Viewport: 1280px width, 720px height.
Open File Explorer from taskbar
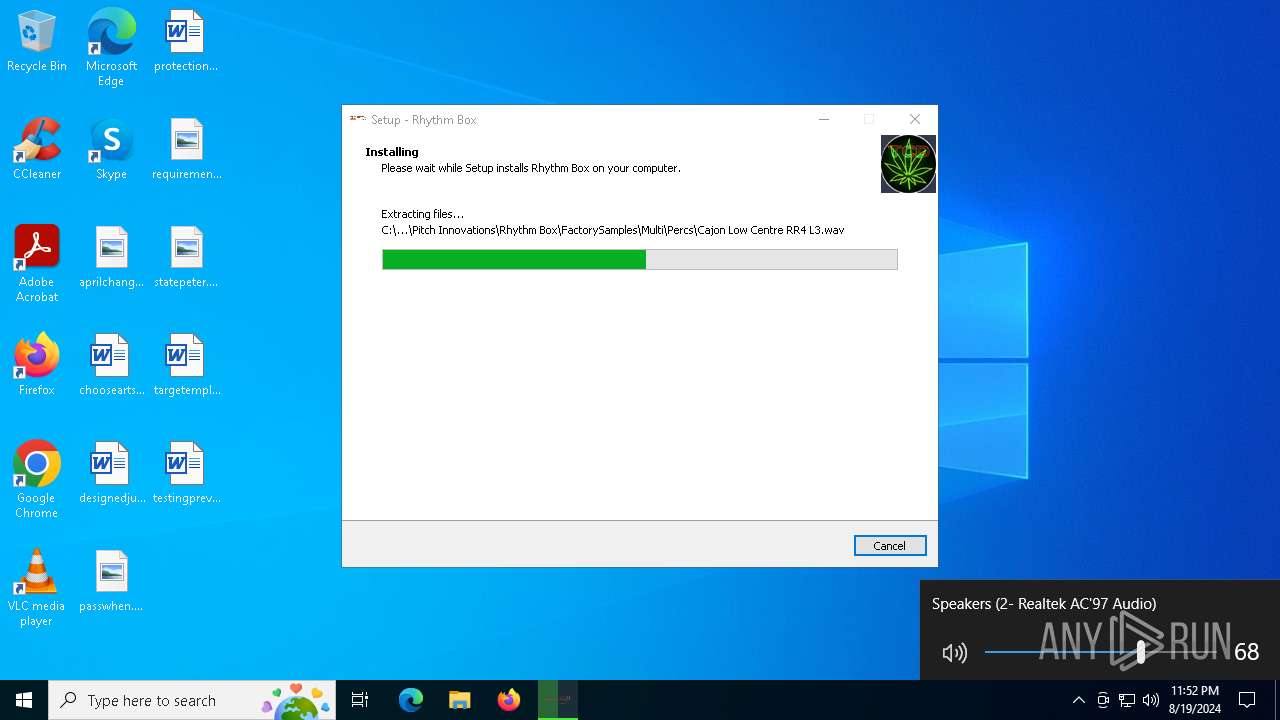(459, 700)
